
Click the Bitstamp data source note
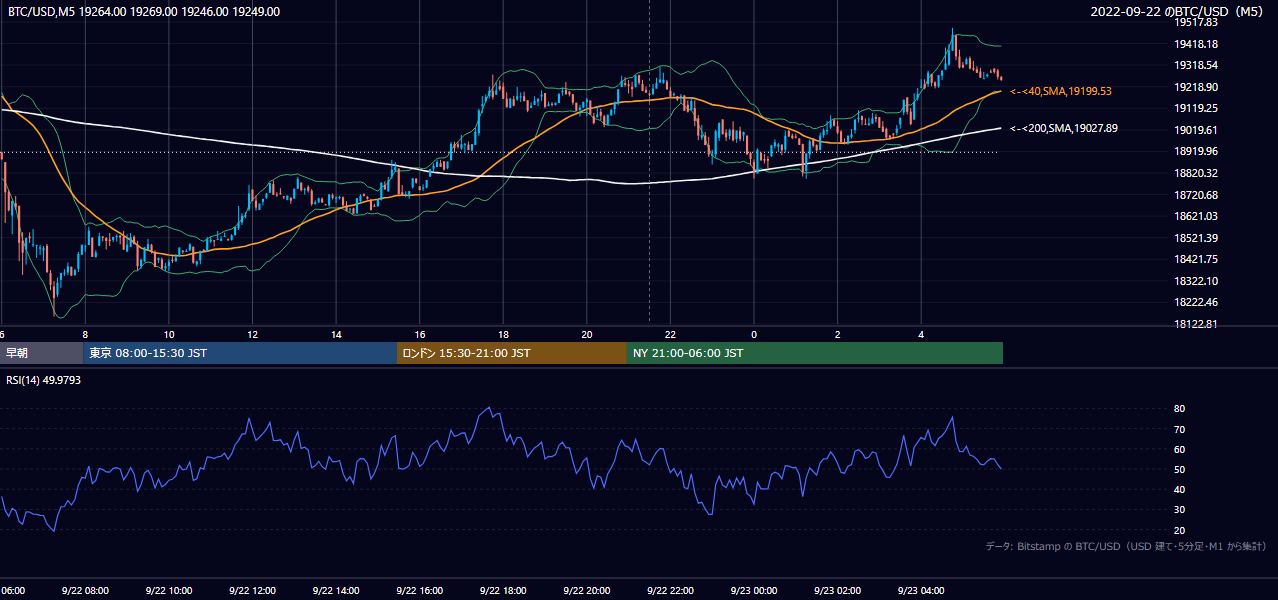tap(1126, 547)
